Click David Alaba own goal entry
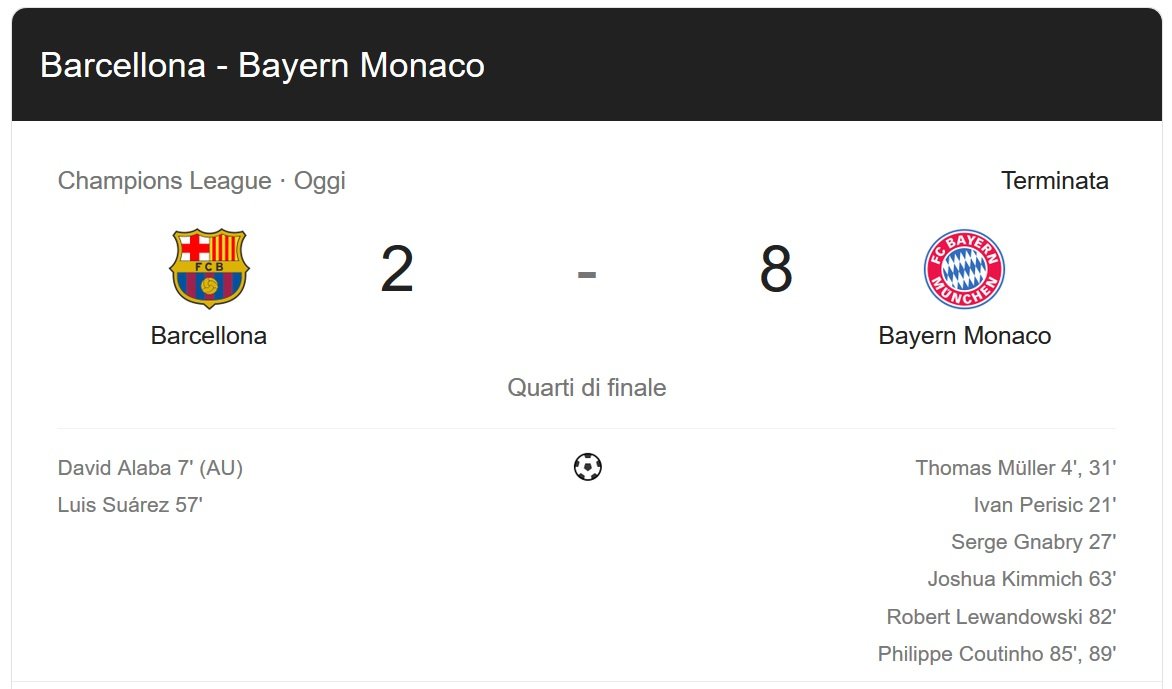This screenshot has width=1172, height=689. point(150,468)
